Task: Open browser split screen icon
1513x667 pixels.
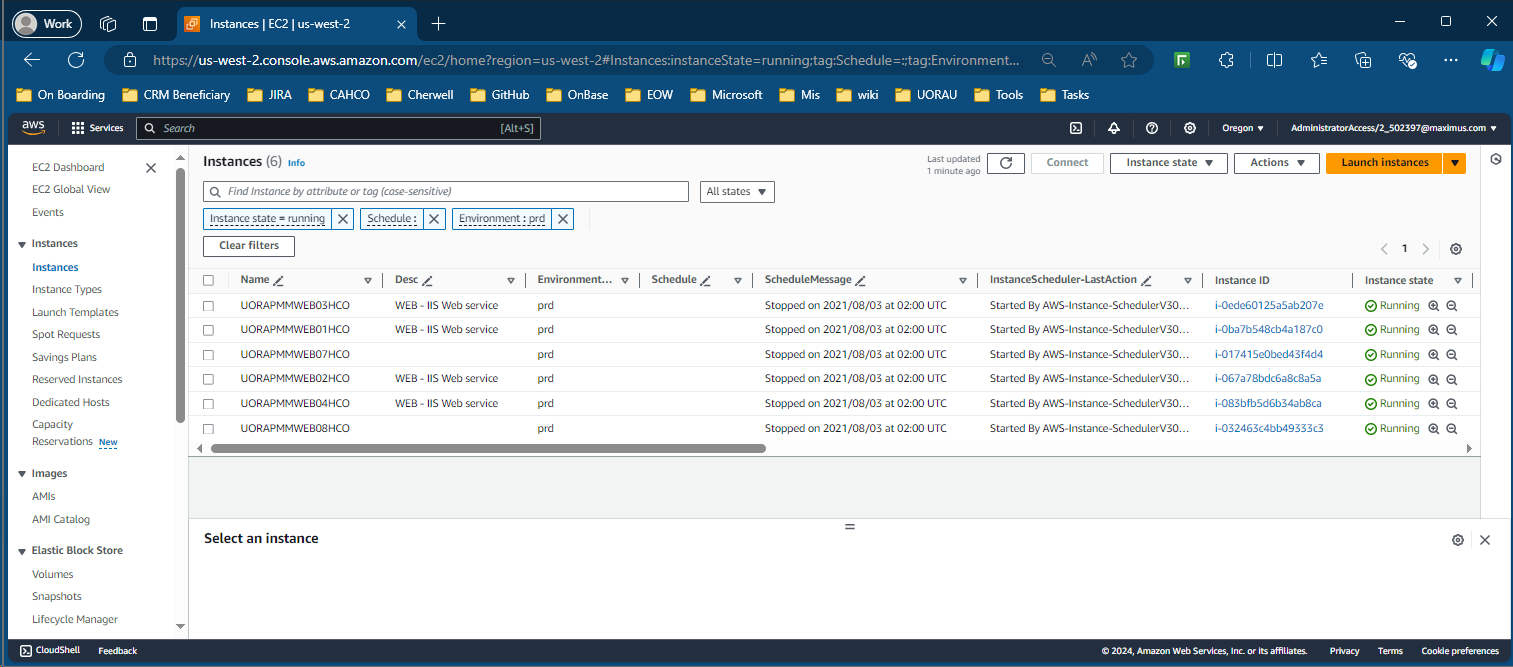Action: tap(1274, 60)
